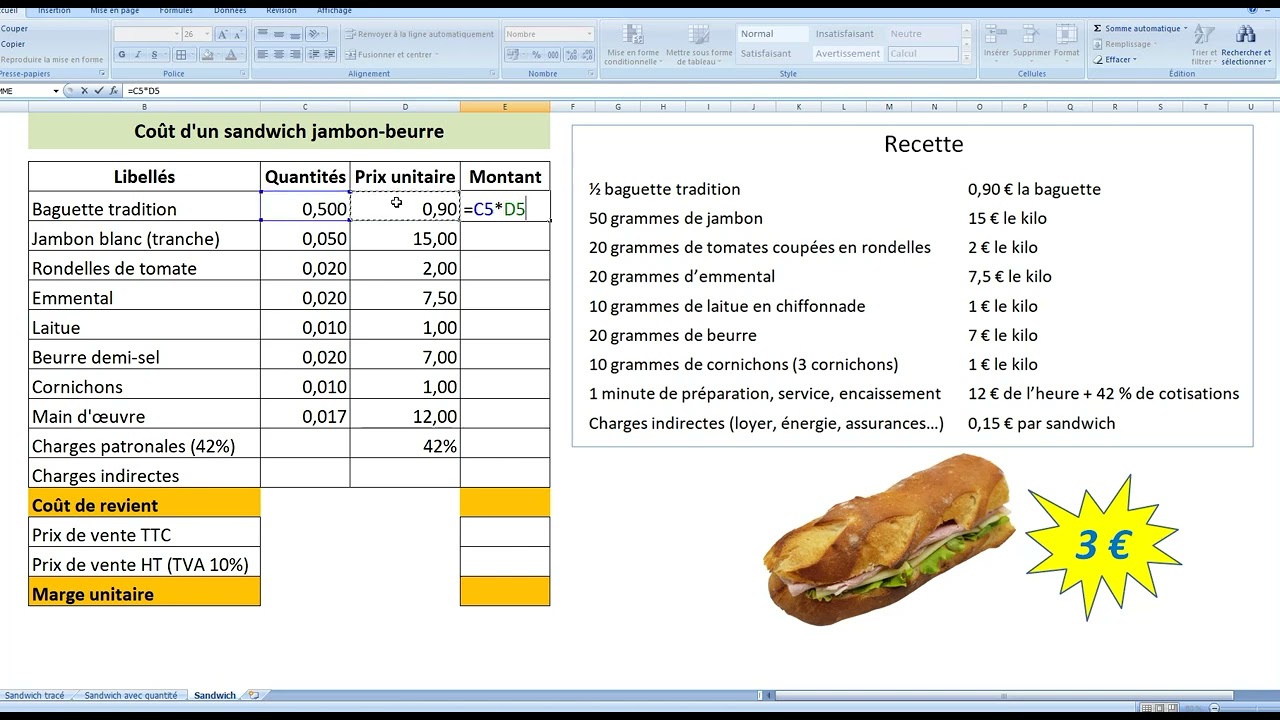Open the font size dropdown

(x=205, y=34)
